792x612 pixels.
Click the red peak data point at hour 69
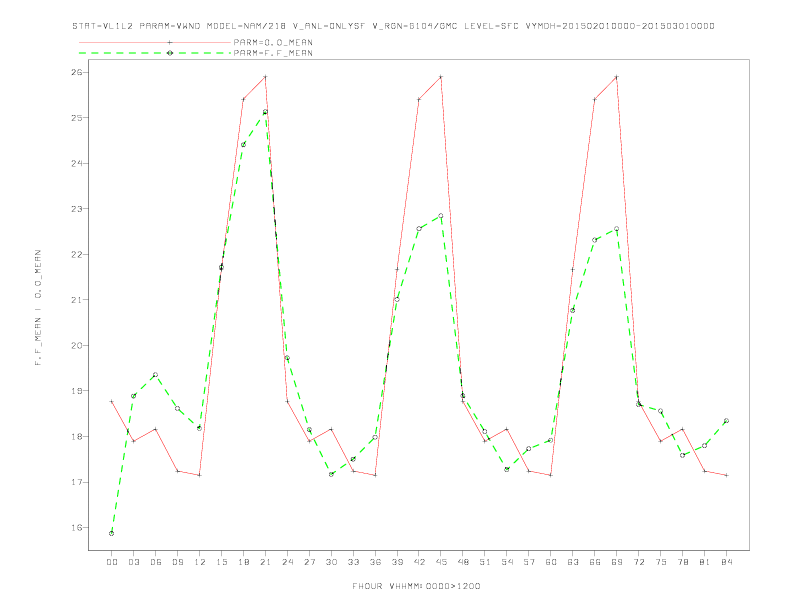(617, 77)
